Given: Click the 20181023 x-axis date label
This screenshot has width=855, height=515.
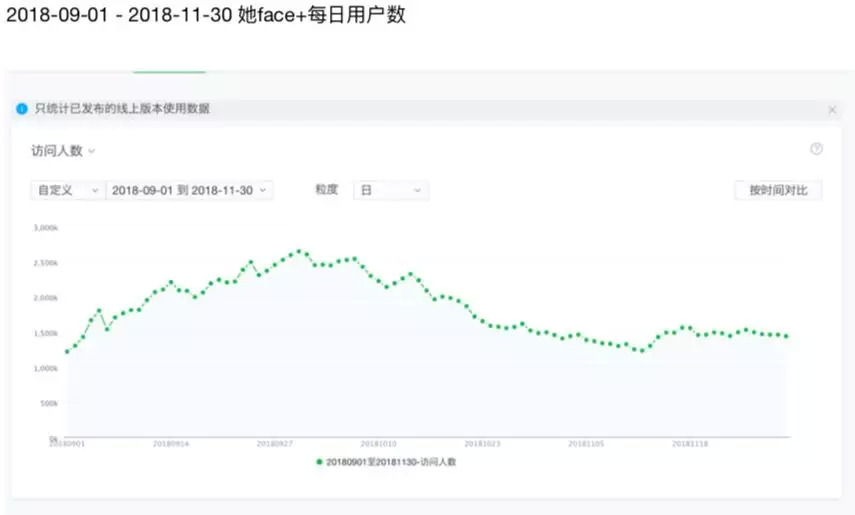Looking at the screenshot, I should point(482,443).
